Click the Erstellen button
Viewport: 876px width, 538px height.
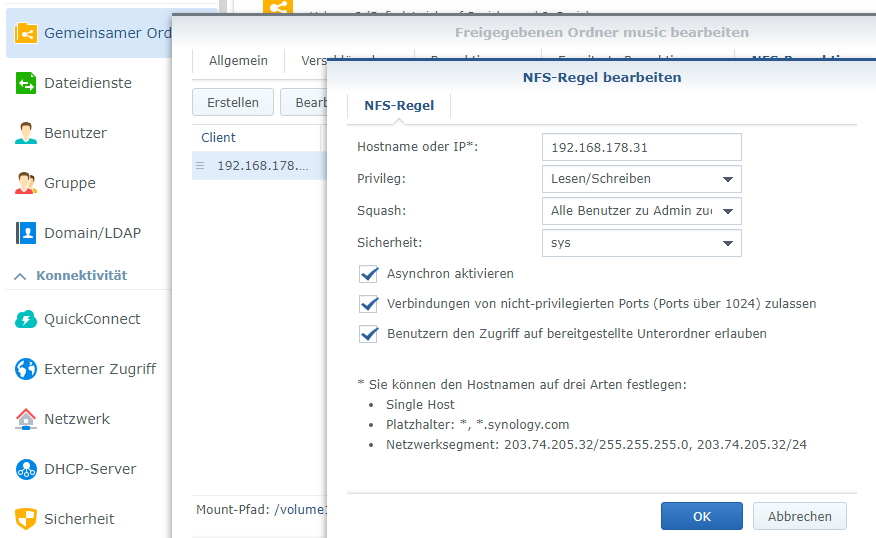(233, 102)
